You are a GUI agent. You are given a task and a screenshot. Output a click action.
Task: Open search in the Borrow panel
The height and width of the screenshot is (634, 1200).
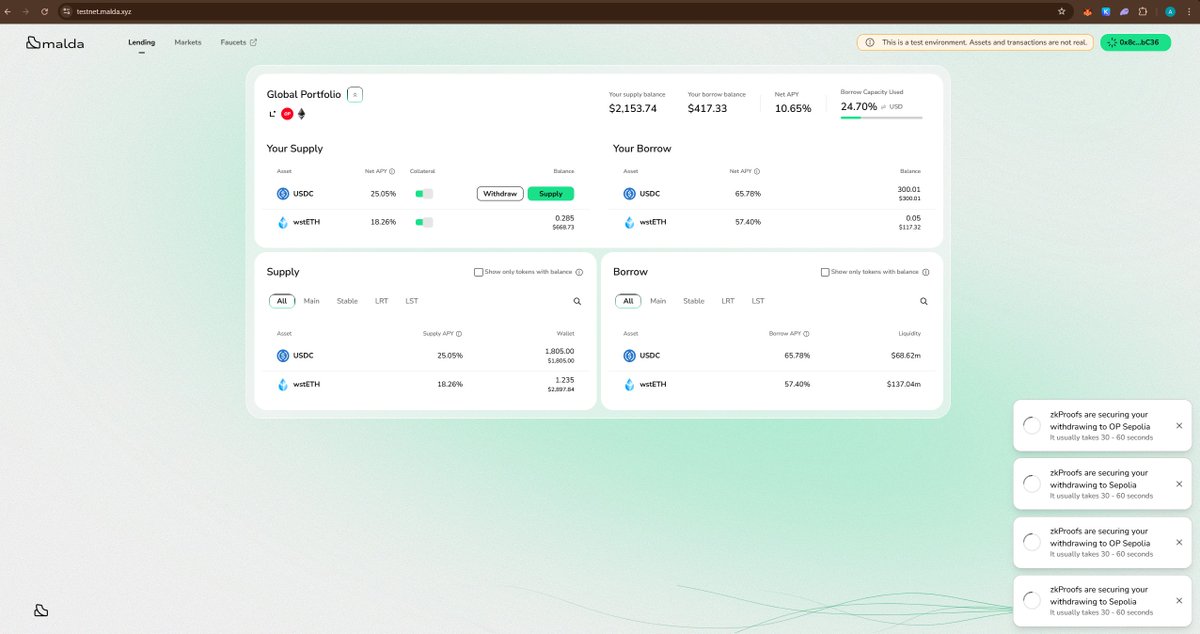(x=923, y=301)
